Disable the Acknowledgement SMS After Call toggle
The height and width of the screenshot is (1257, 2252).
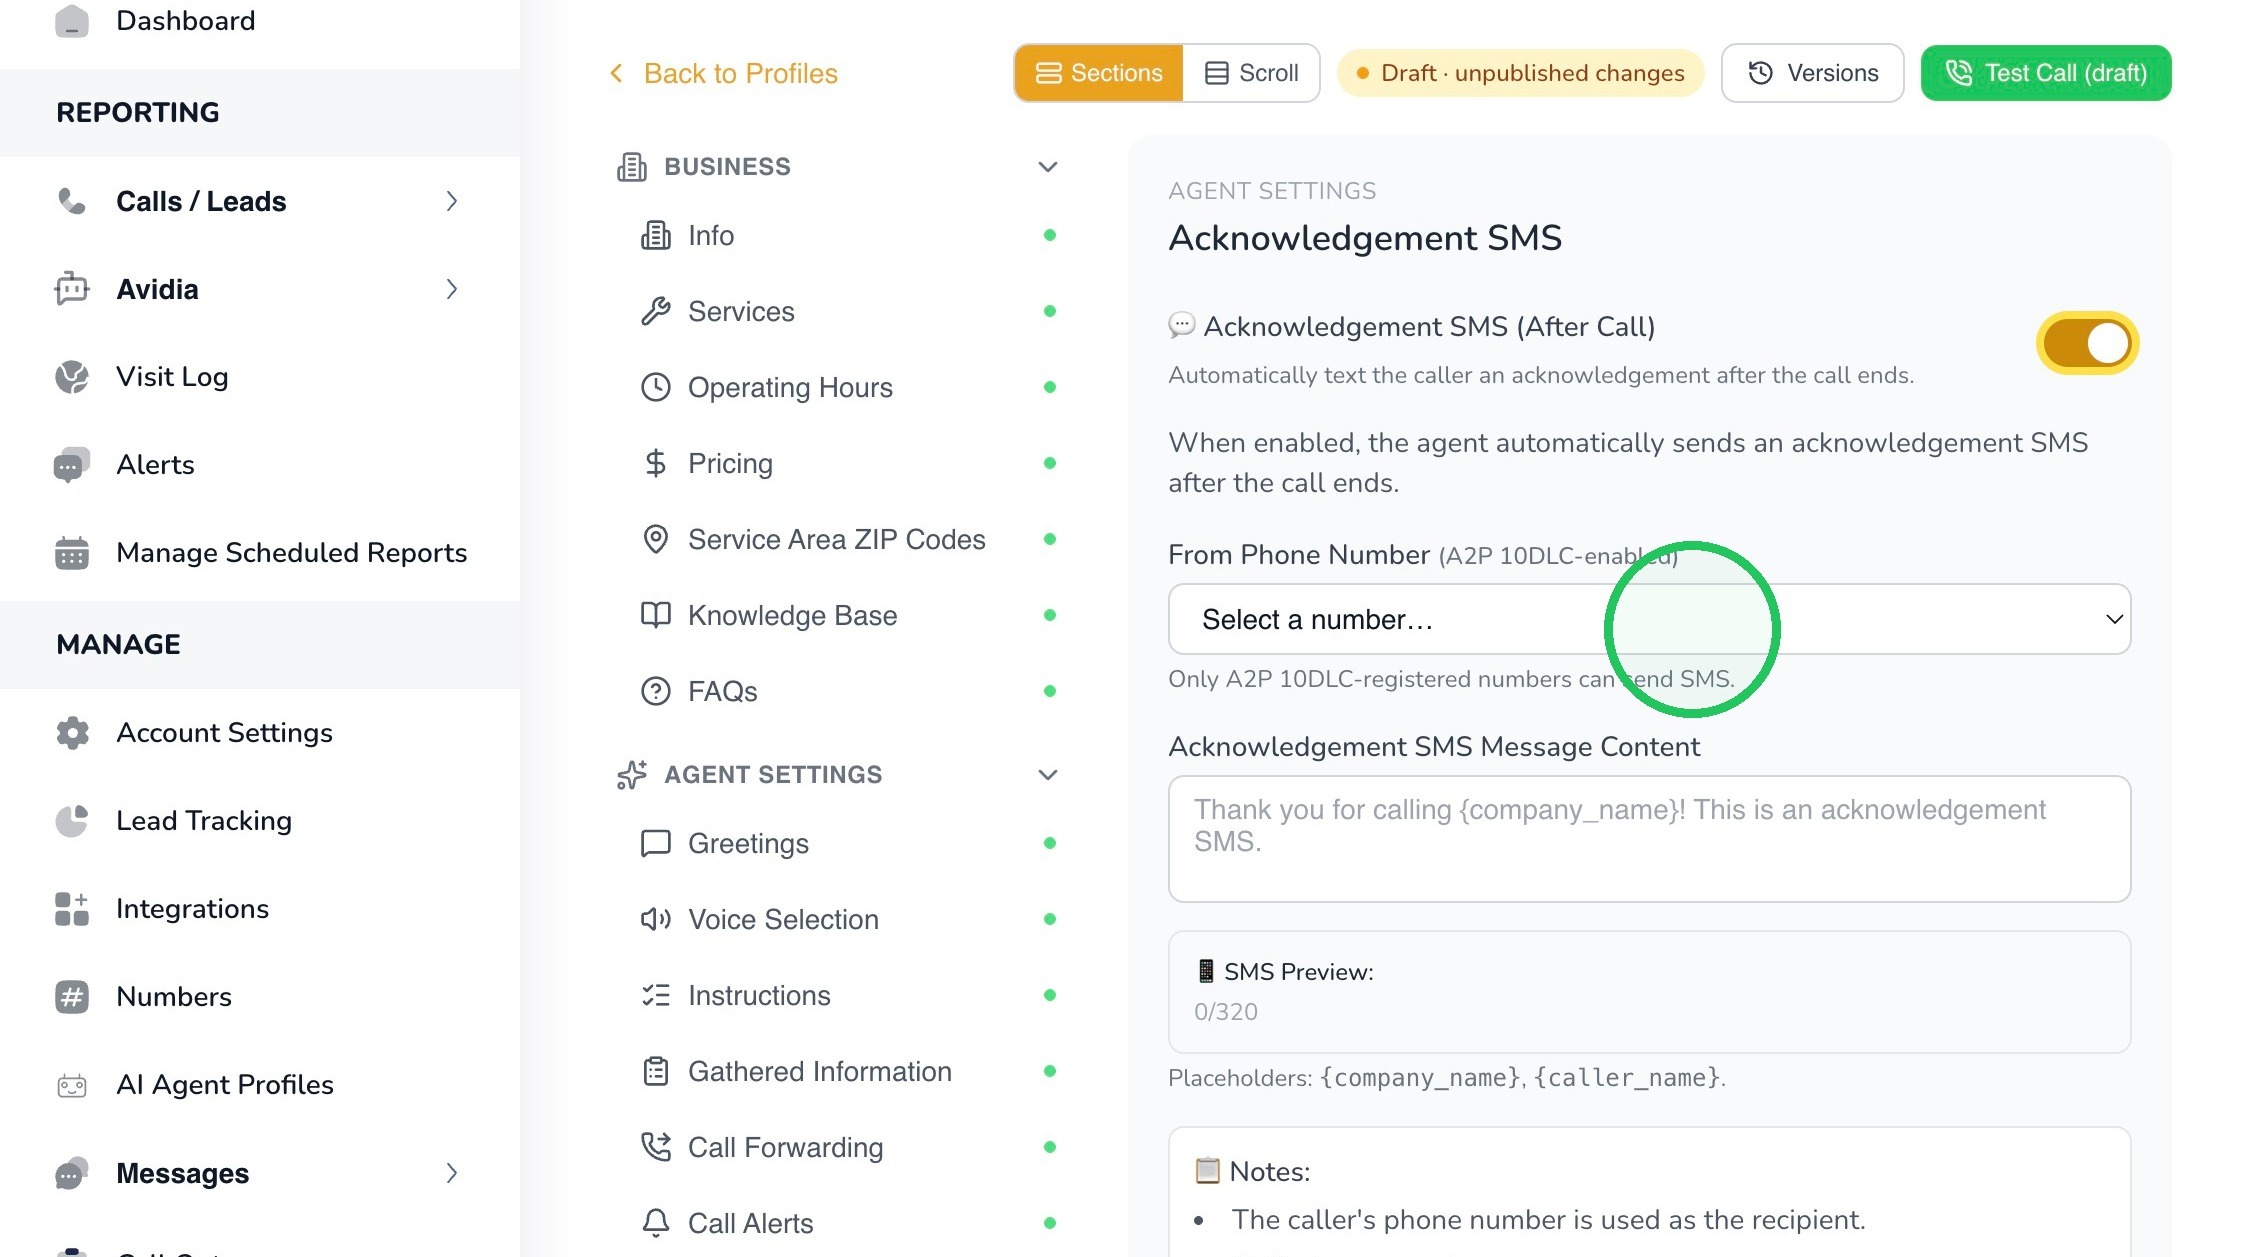pyautogui.click(x=2087, y=343)
